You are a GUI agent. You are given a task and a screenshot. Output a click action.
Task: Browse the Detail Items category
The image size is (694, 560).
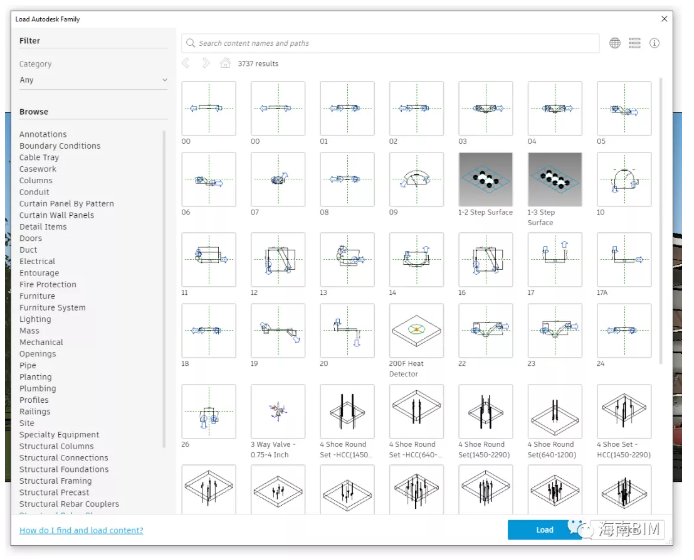[43, 227]
